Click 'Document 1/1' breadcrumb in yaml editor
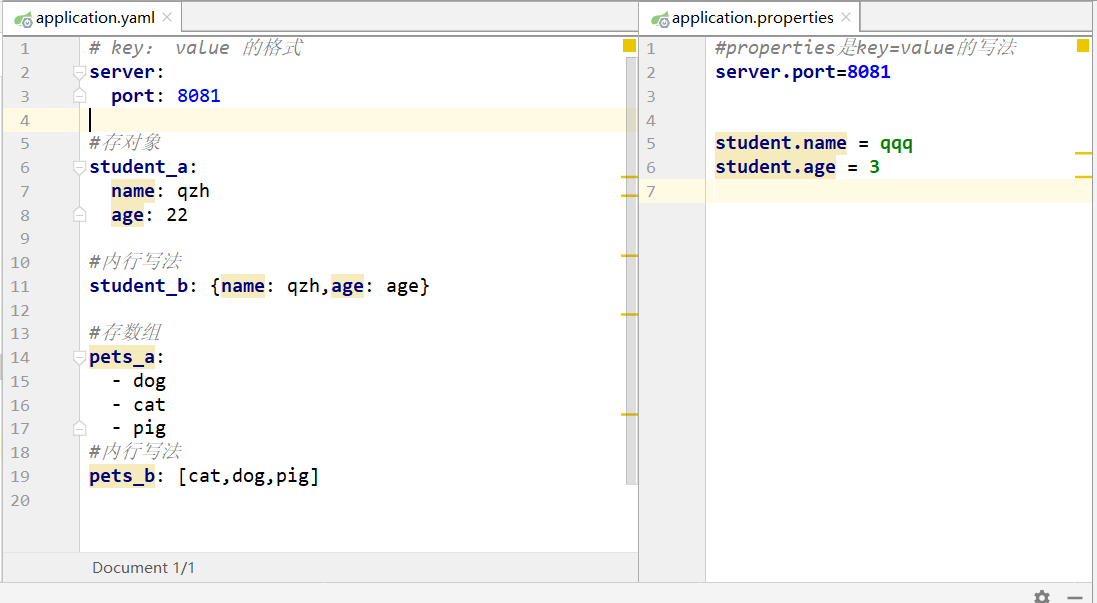This screenshot has width=1097, height=603. [x=143, y=567]
